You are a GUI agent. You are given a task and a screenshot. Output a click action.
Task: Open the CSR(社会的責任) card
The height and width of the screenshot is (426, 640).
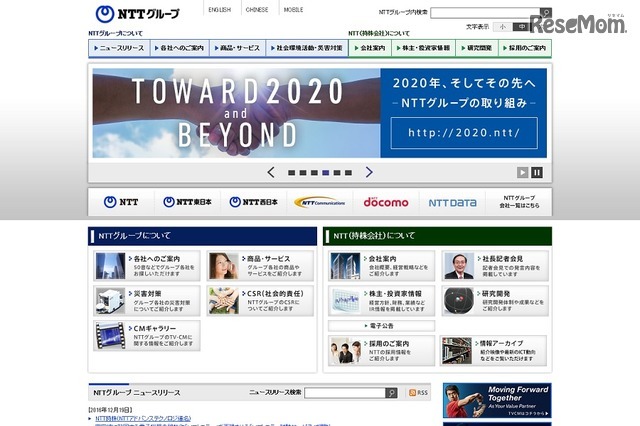pyautogui.click(x=260, y=301)
